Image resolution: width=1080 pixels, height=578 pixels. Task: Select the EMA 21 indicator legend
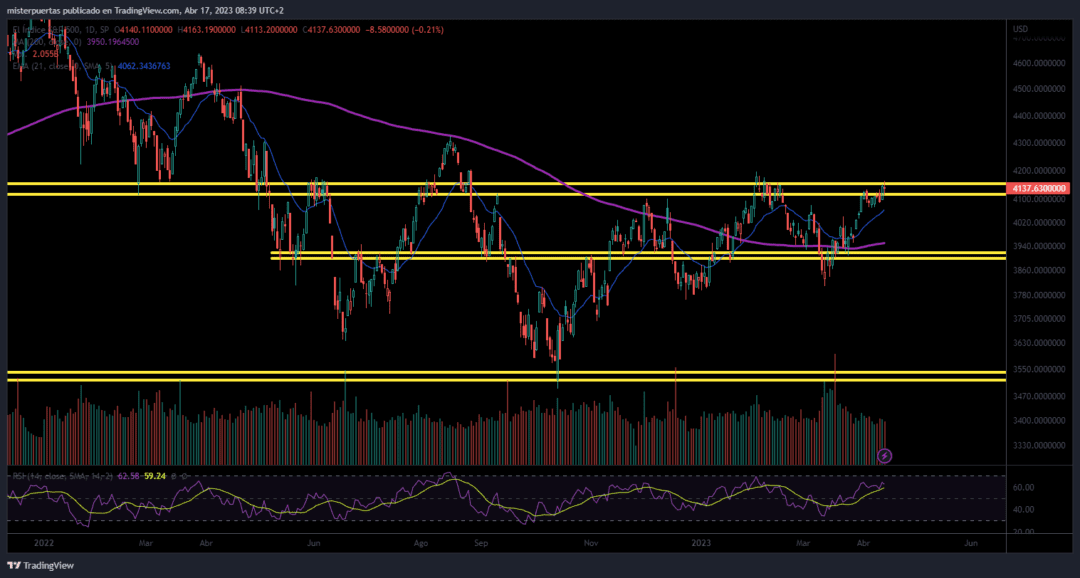point(91,66)
